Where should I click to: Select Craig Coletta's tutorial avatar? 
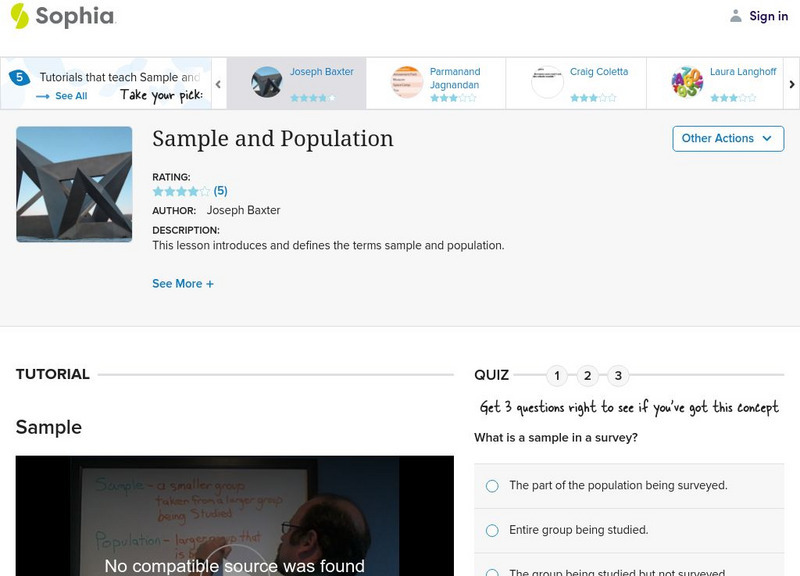(x=547, y=82)
